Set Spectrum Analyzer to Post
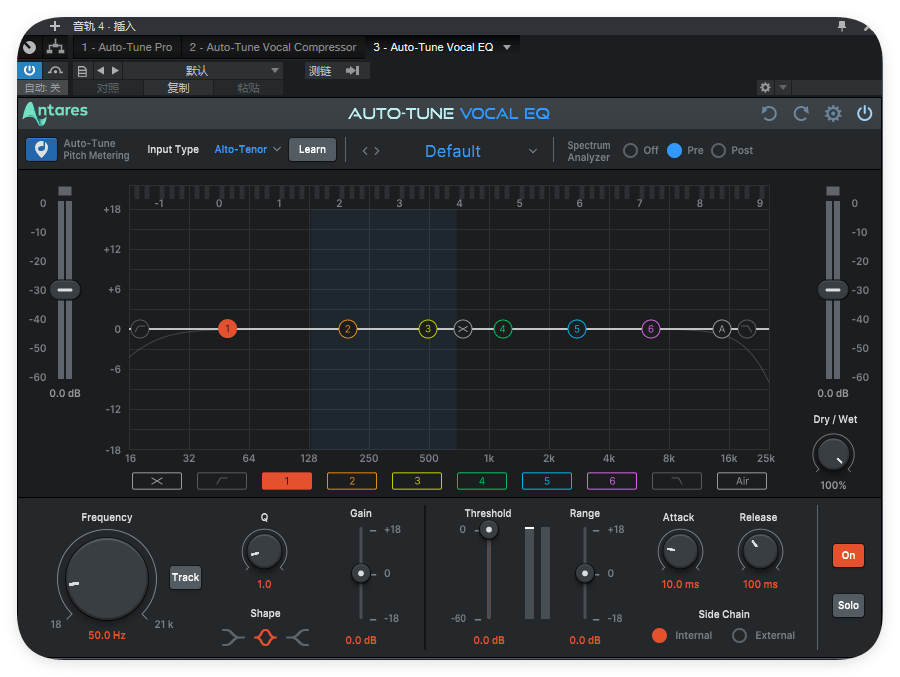 pyautogui.click(x=718, y=150)
